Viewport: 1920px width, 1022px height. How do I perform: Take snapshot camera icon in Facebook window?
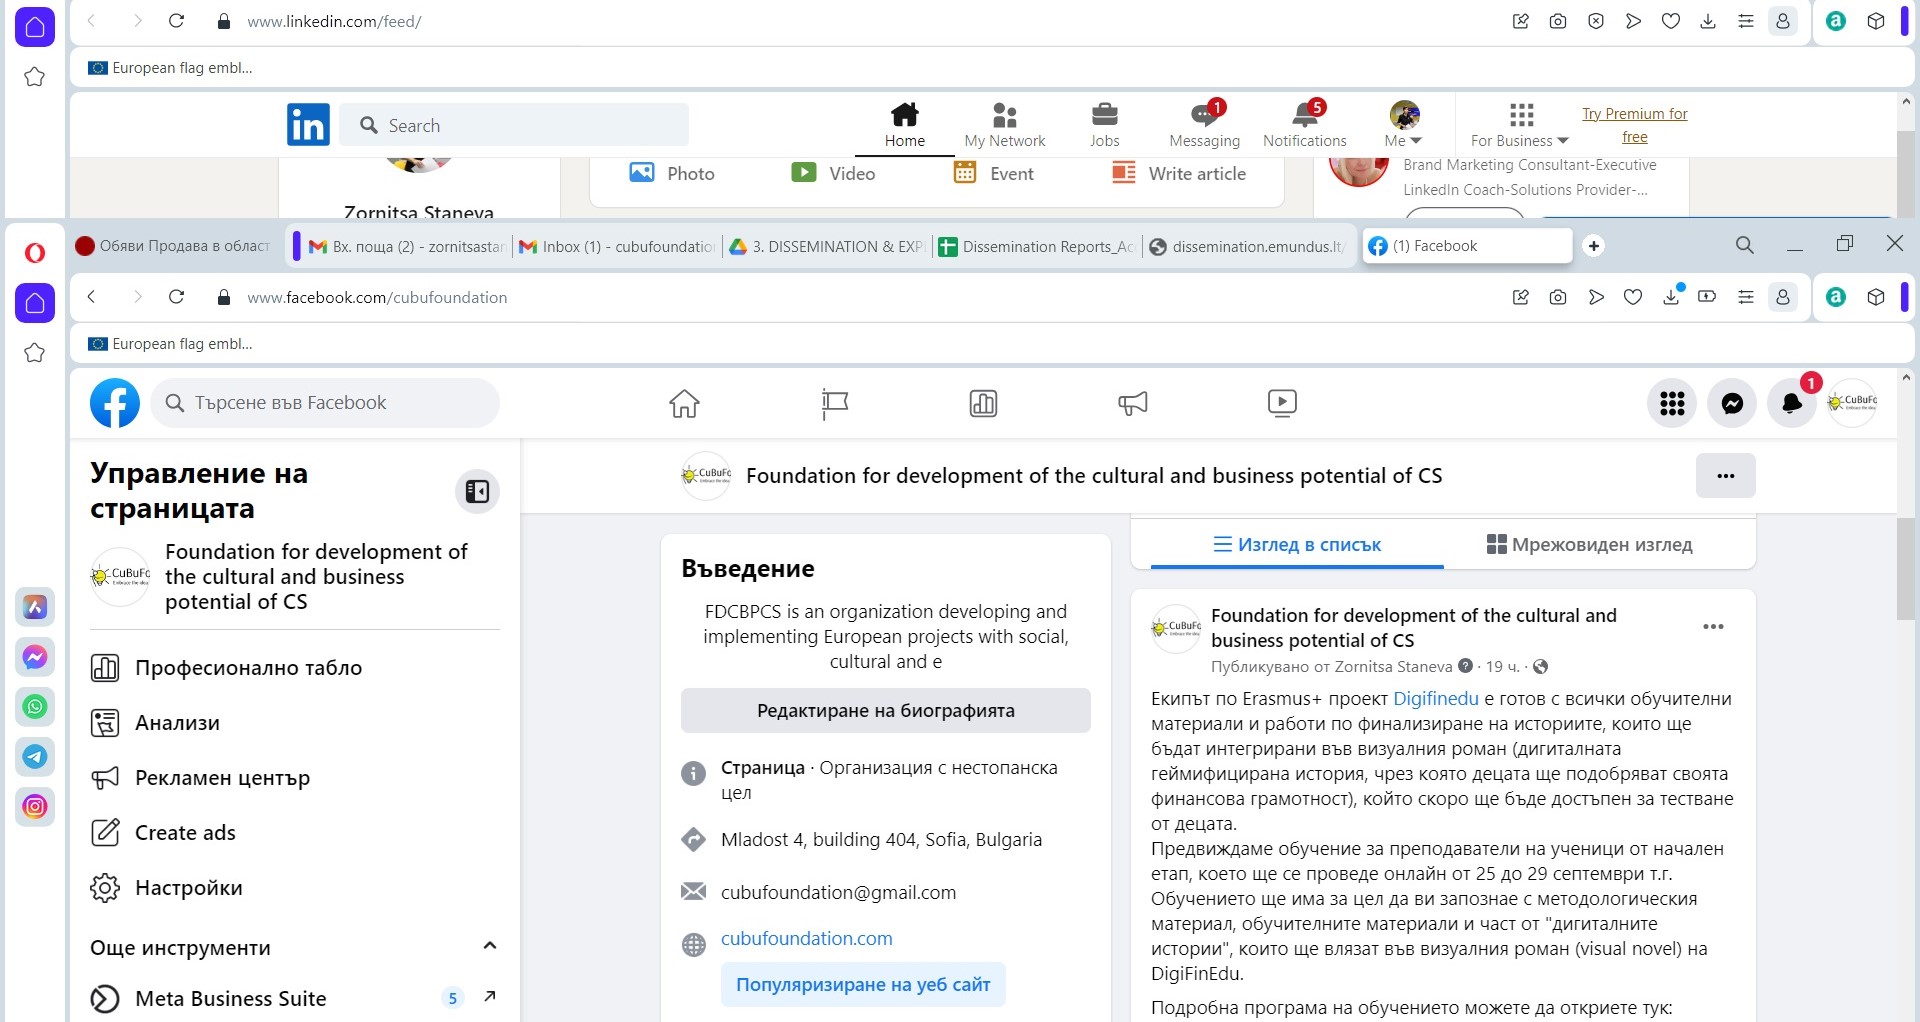[x=1557, y=297]
